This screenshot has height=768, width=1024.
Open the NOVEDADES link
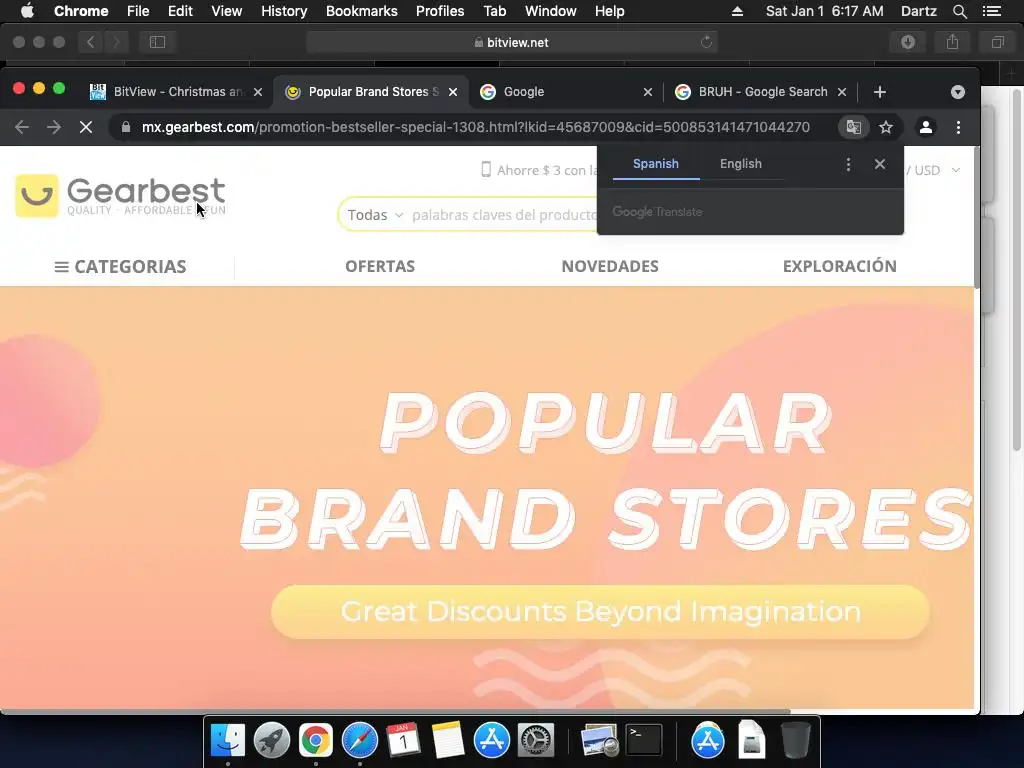coord(610,266)
